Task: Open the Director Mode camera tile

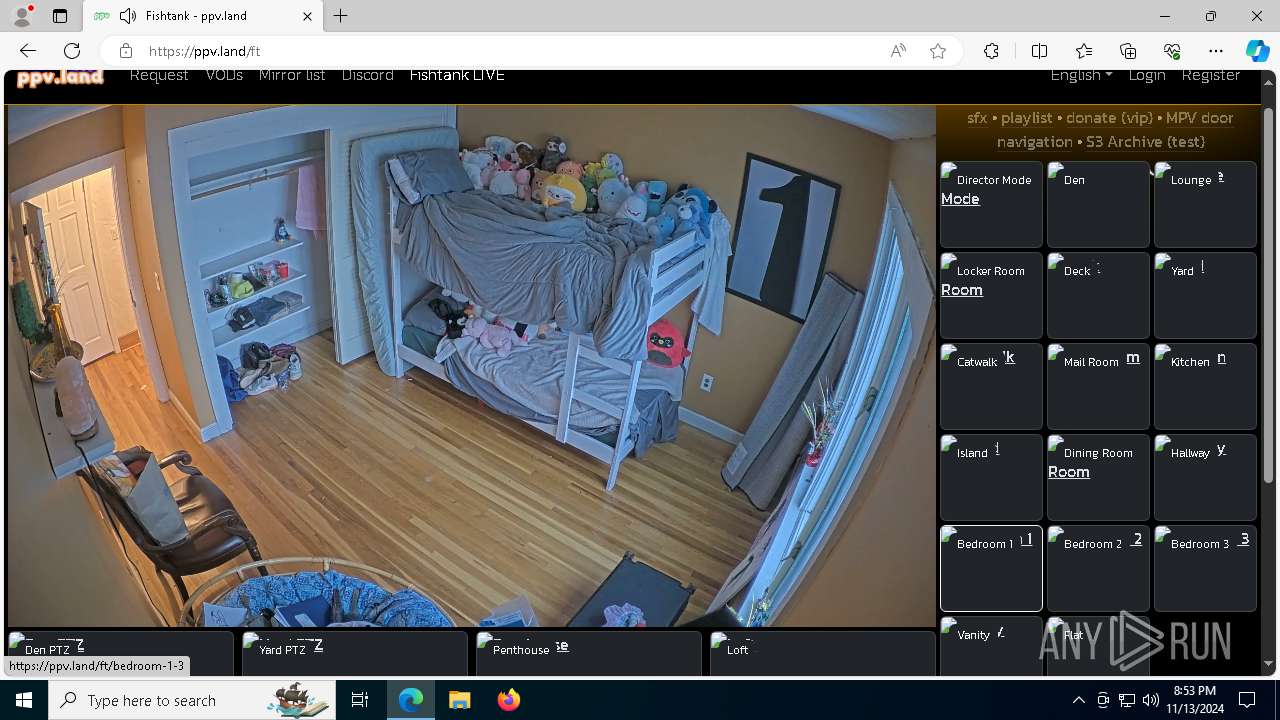Action: click(991, 204)
